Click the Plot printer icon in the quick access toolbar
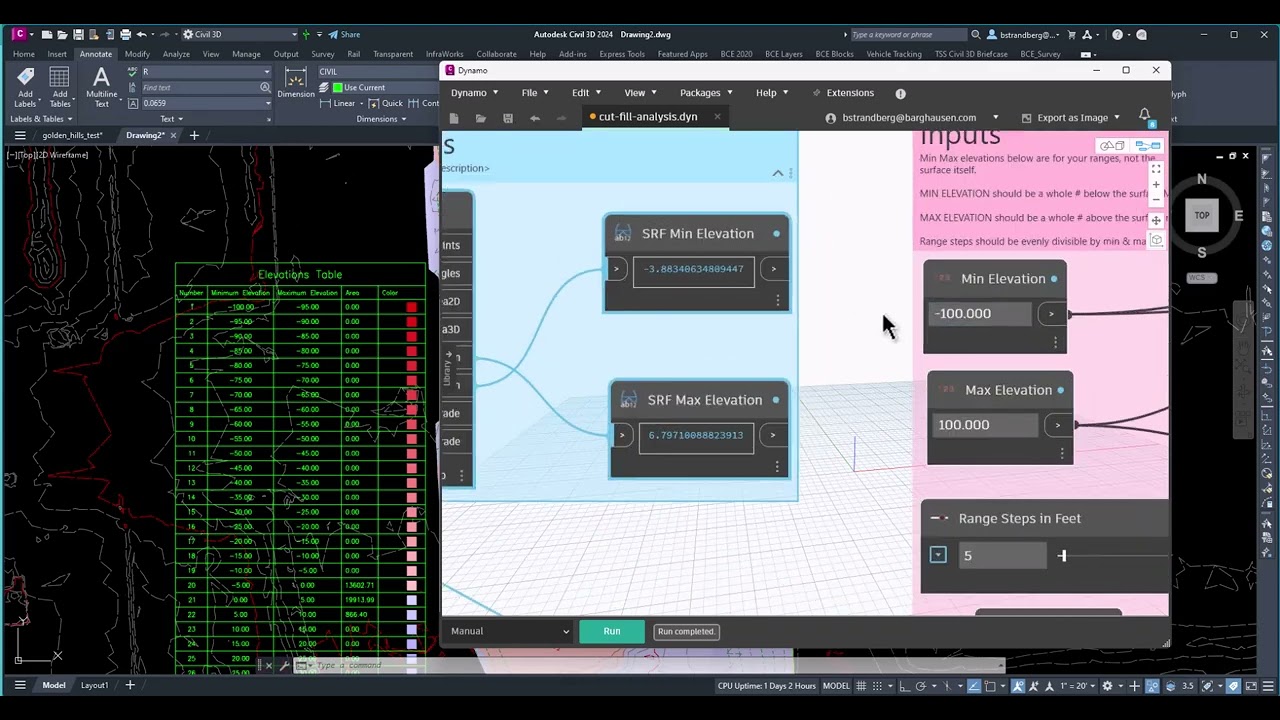 tap(126, 34)
